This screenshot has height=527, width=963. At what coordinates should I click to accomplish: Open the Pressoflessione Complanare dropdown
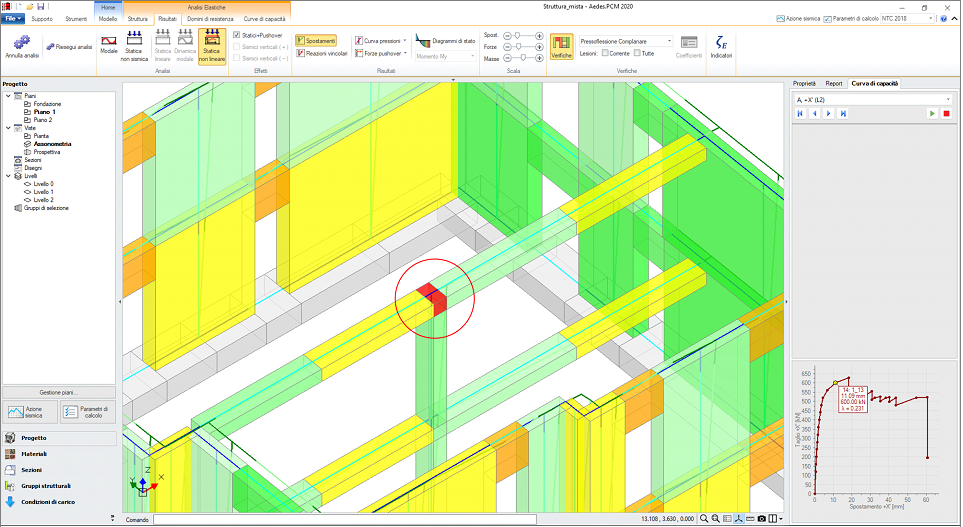(x=667, y=41)
